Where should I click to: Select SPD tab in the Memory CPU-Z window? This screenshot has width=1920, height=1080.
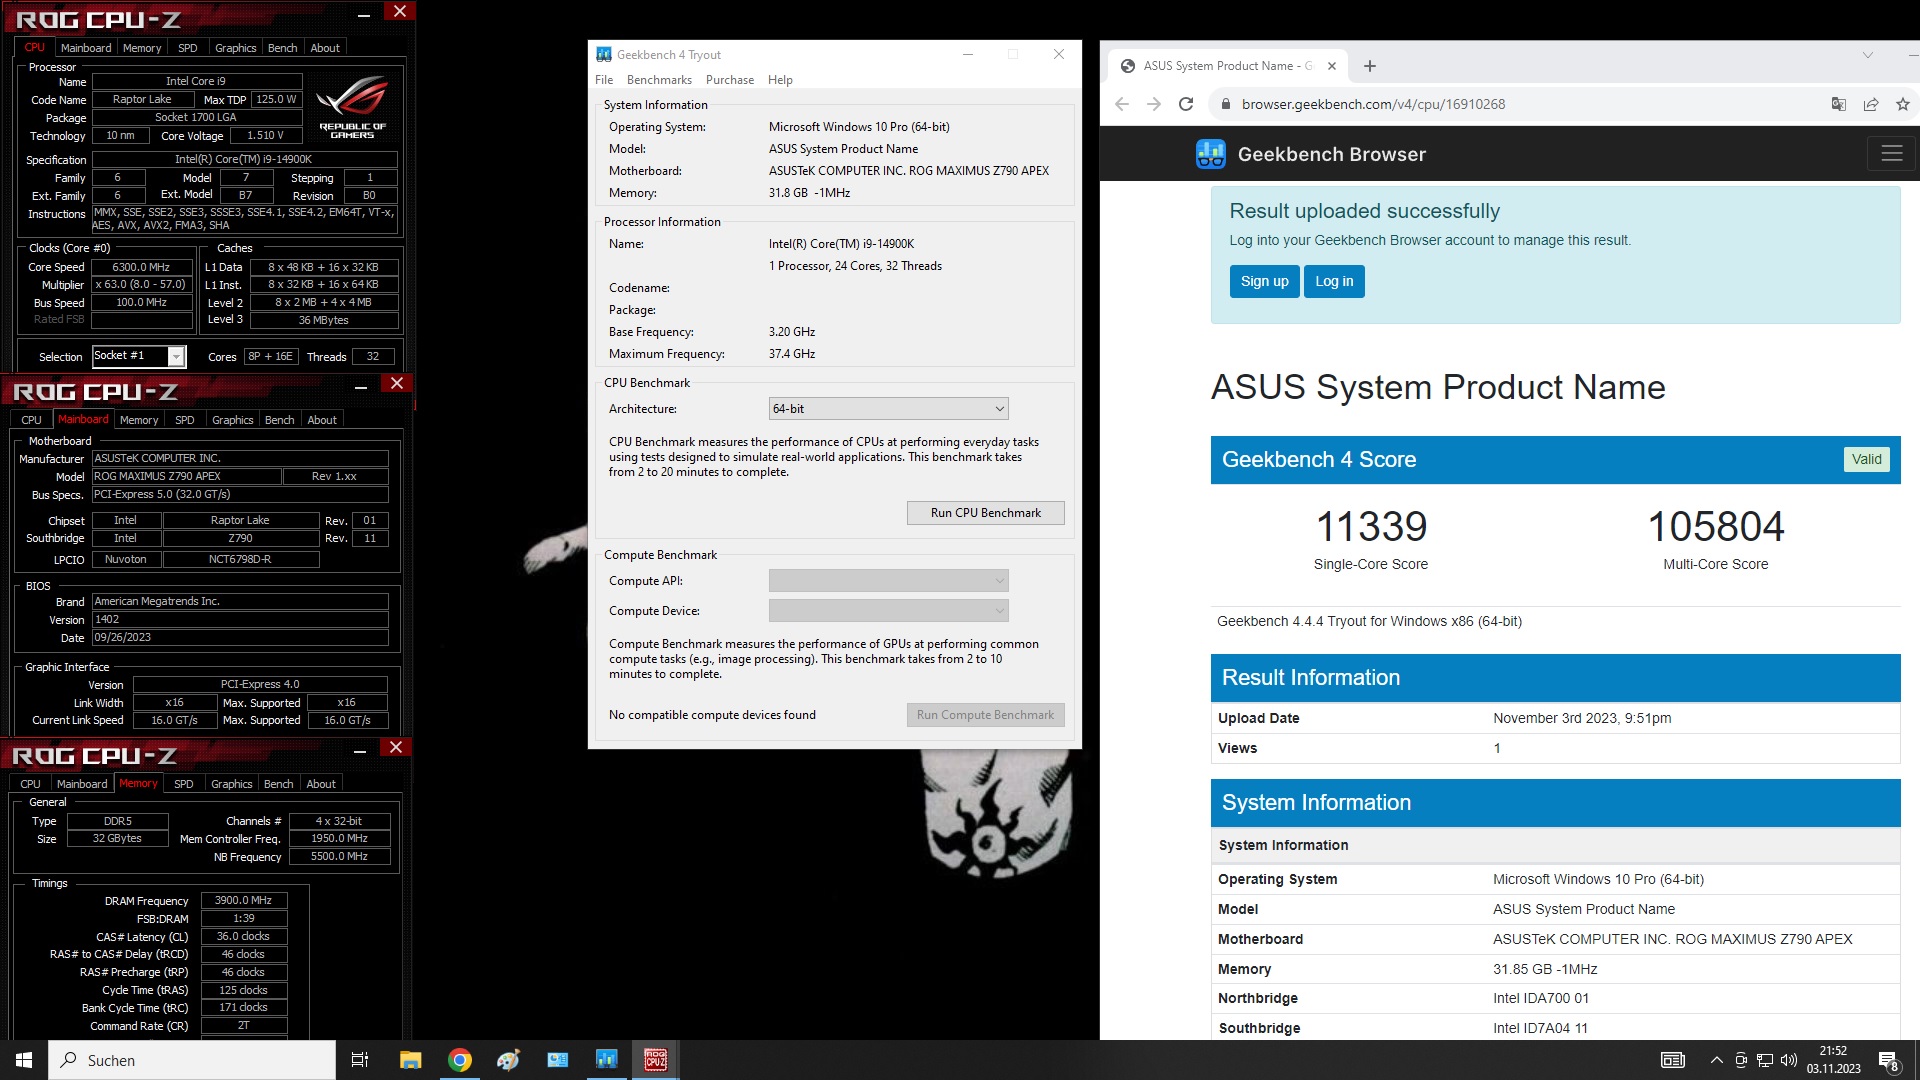[x=184, y=784]
